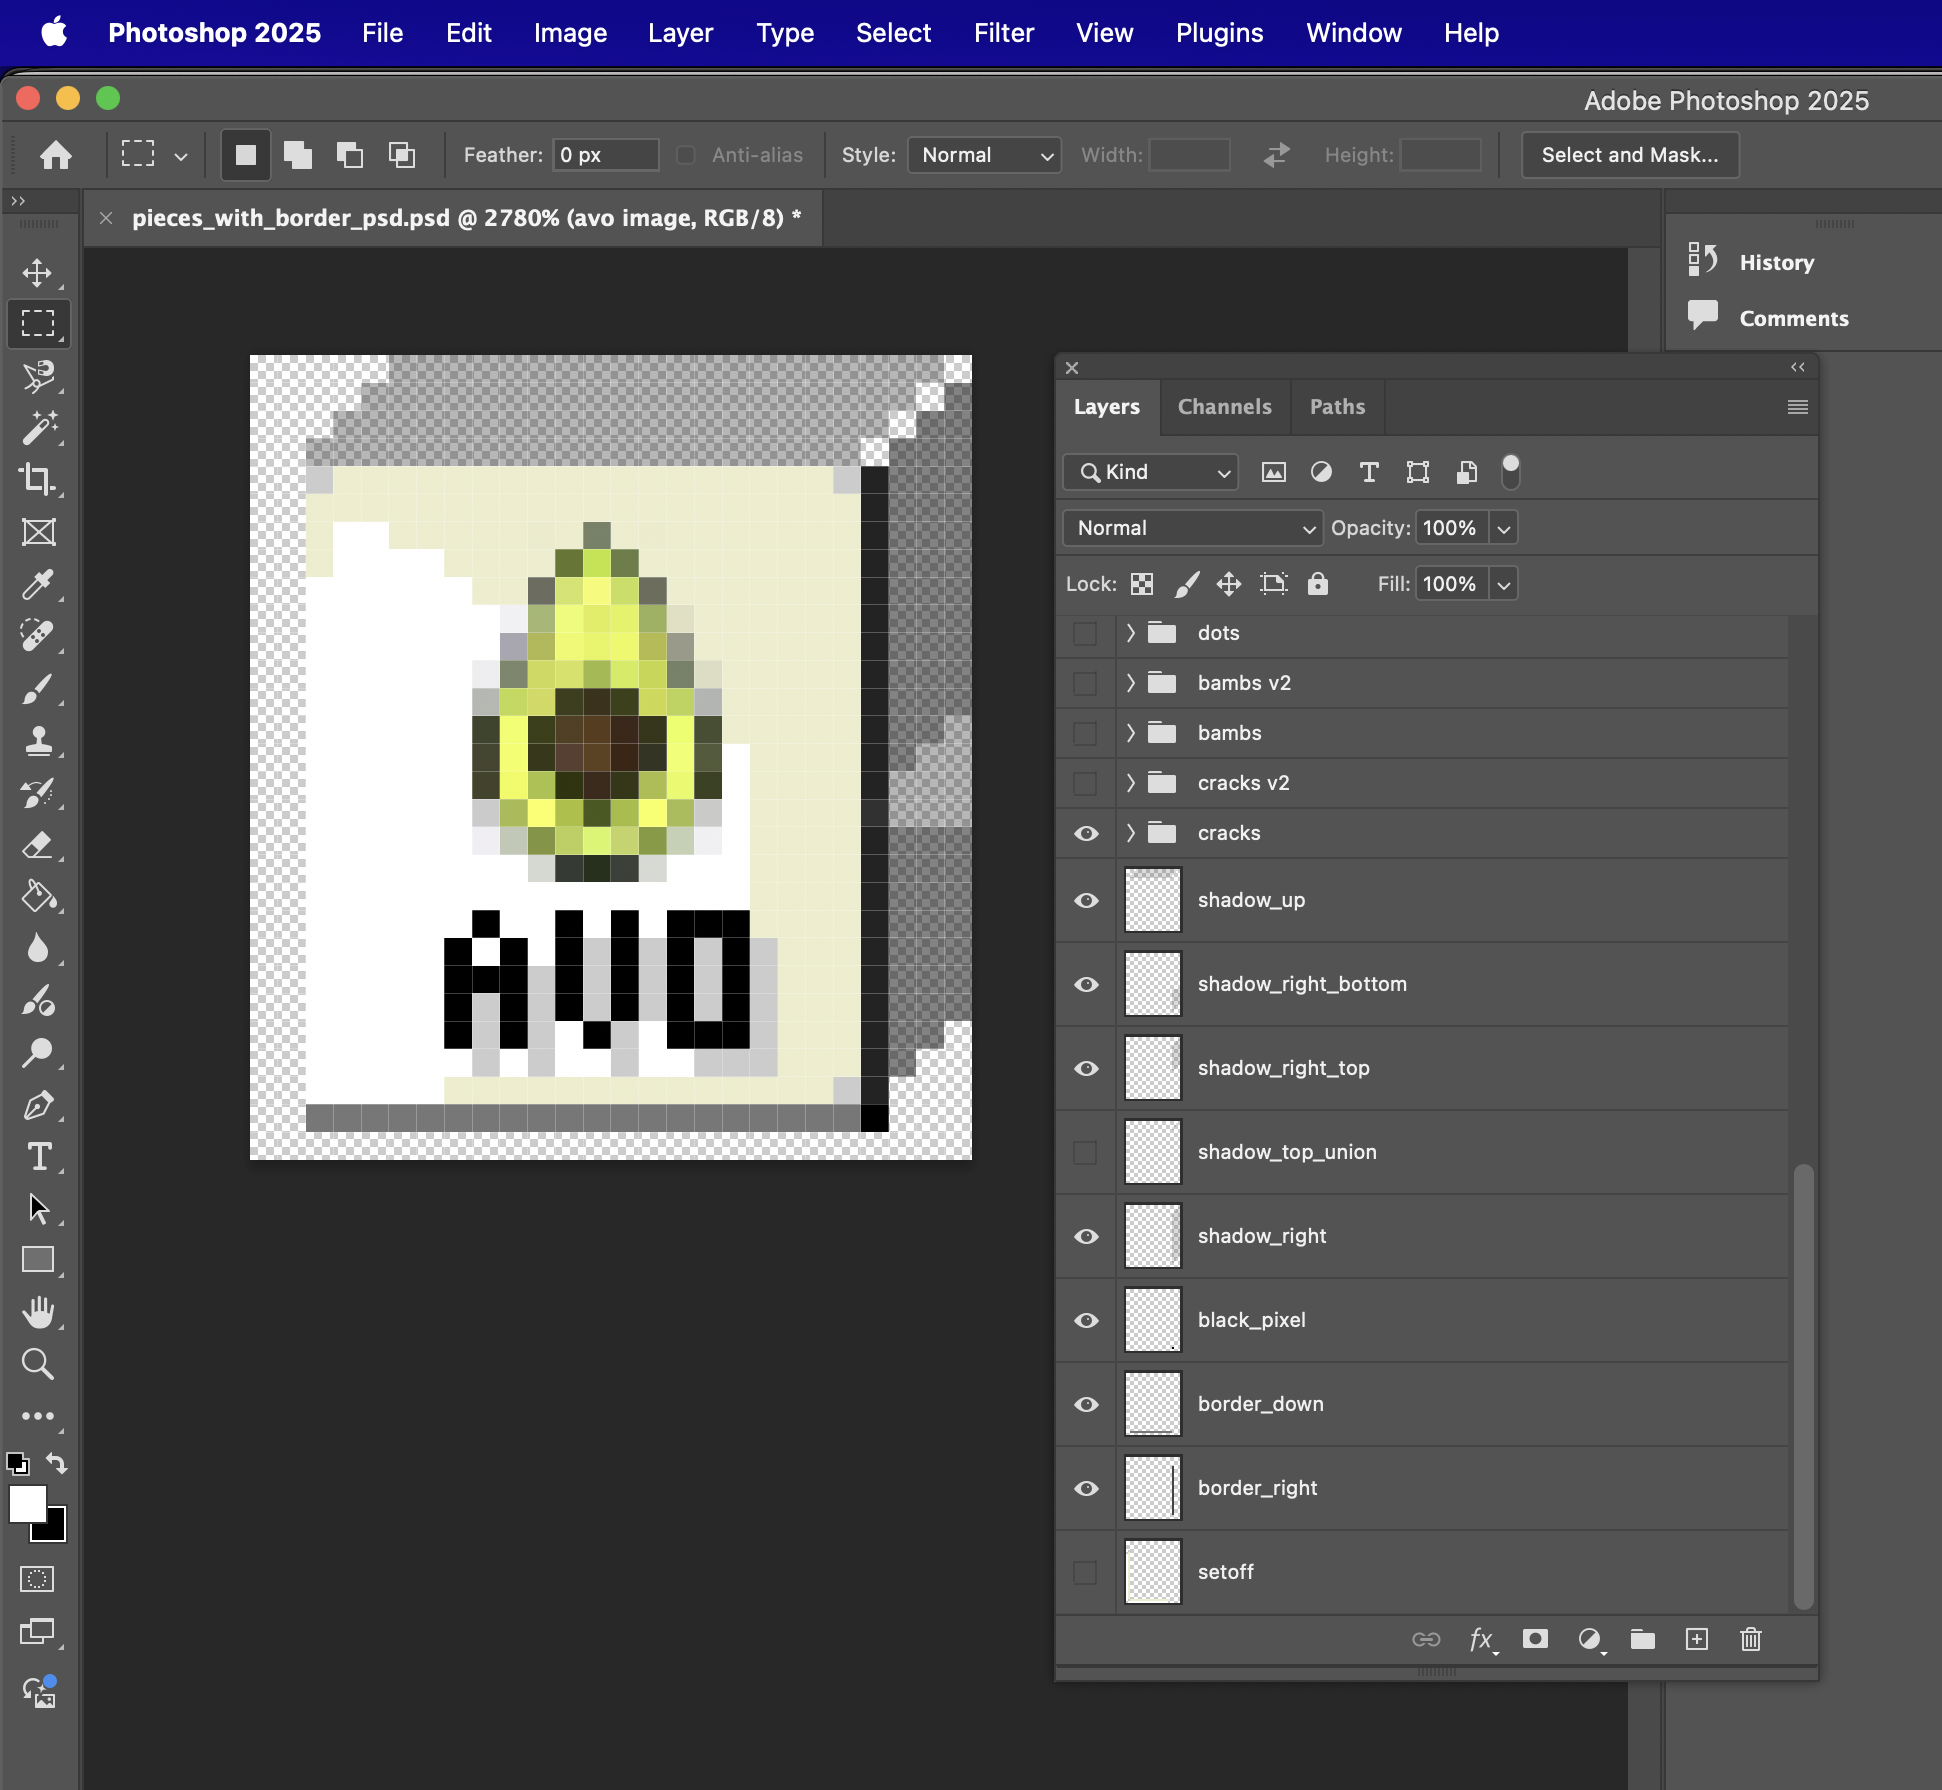Open the layer blend mode dropdown
Image resolution: width=1942 pixels, height=1790 pixels.
pyautogui.click(x=1193, y=528)
